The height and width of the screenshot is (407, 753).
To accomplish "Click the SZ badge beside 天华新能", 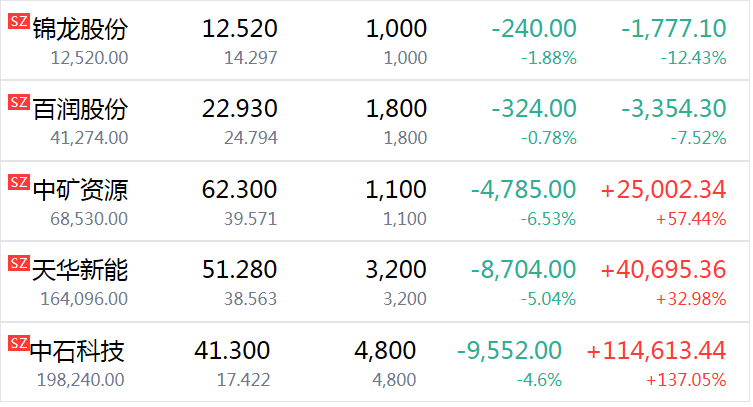I will pos(19,263).
